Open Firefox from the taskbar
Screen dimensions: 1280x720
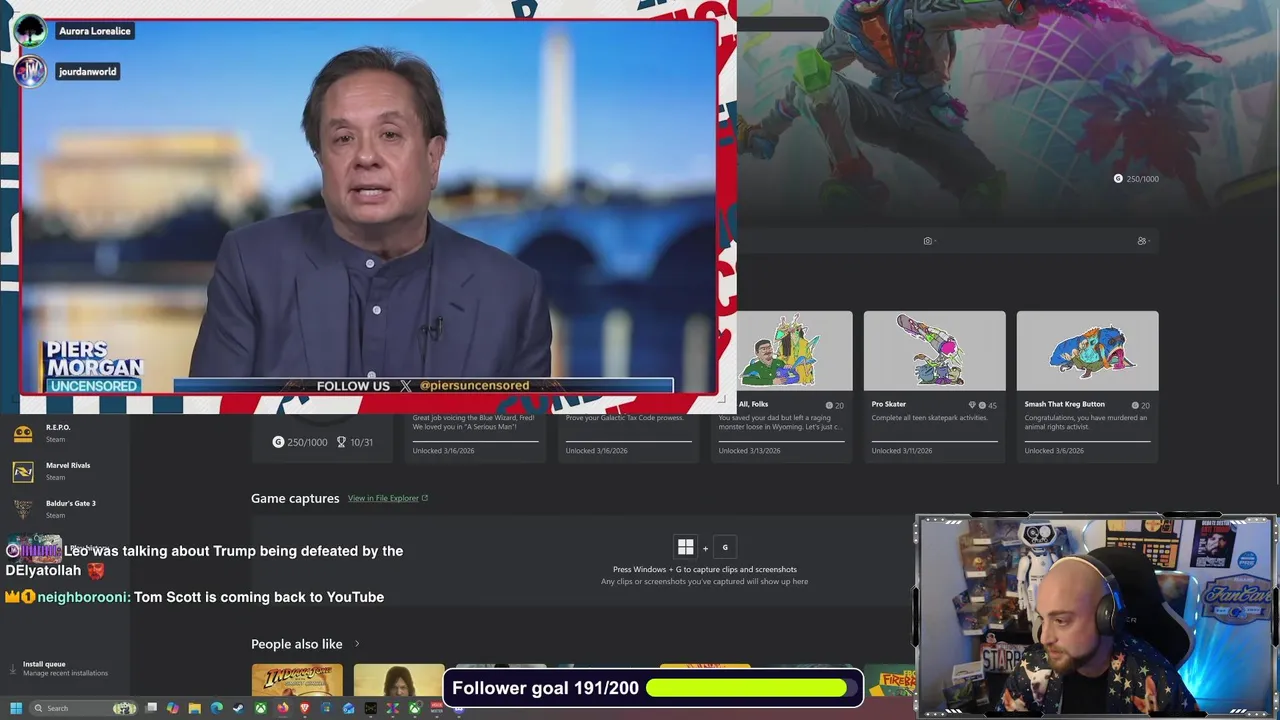[x=283, y=708]
